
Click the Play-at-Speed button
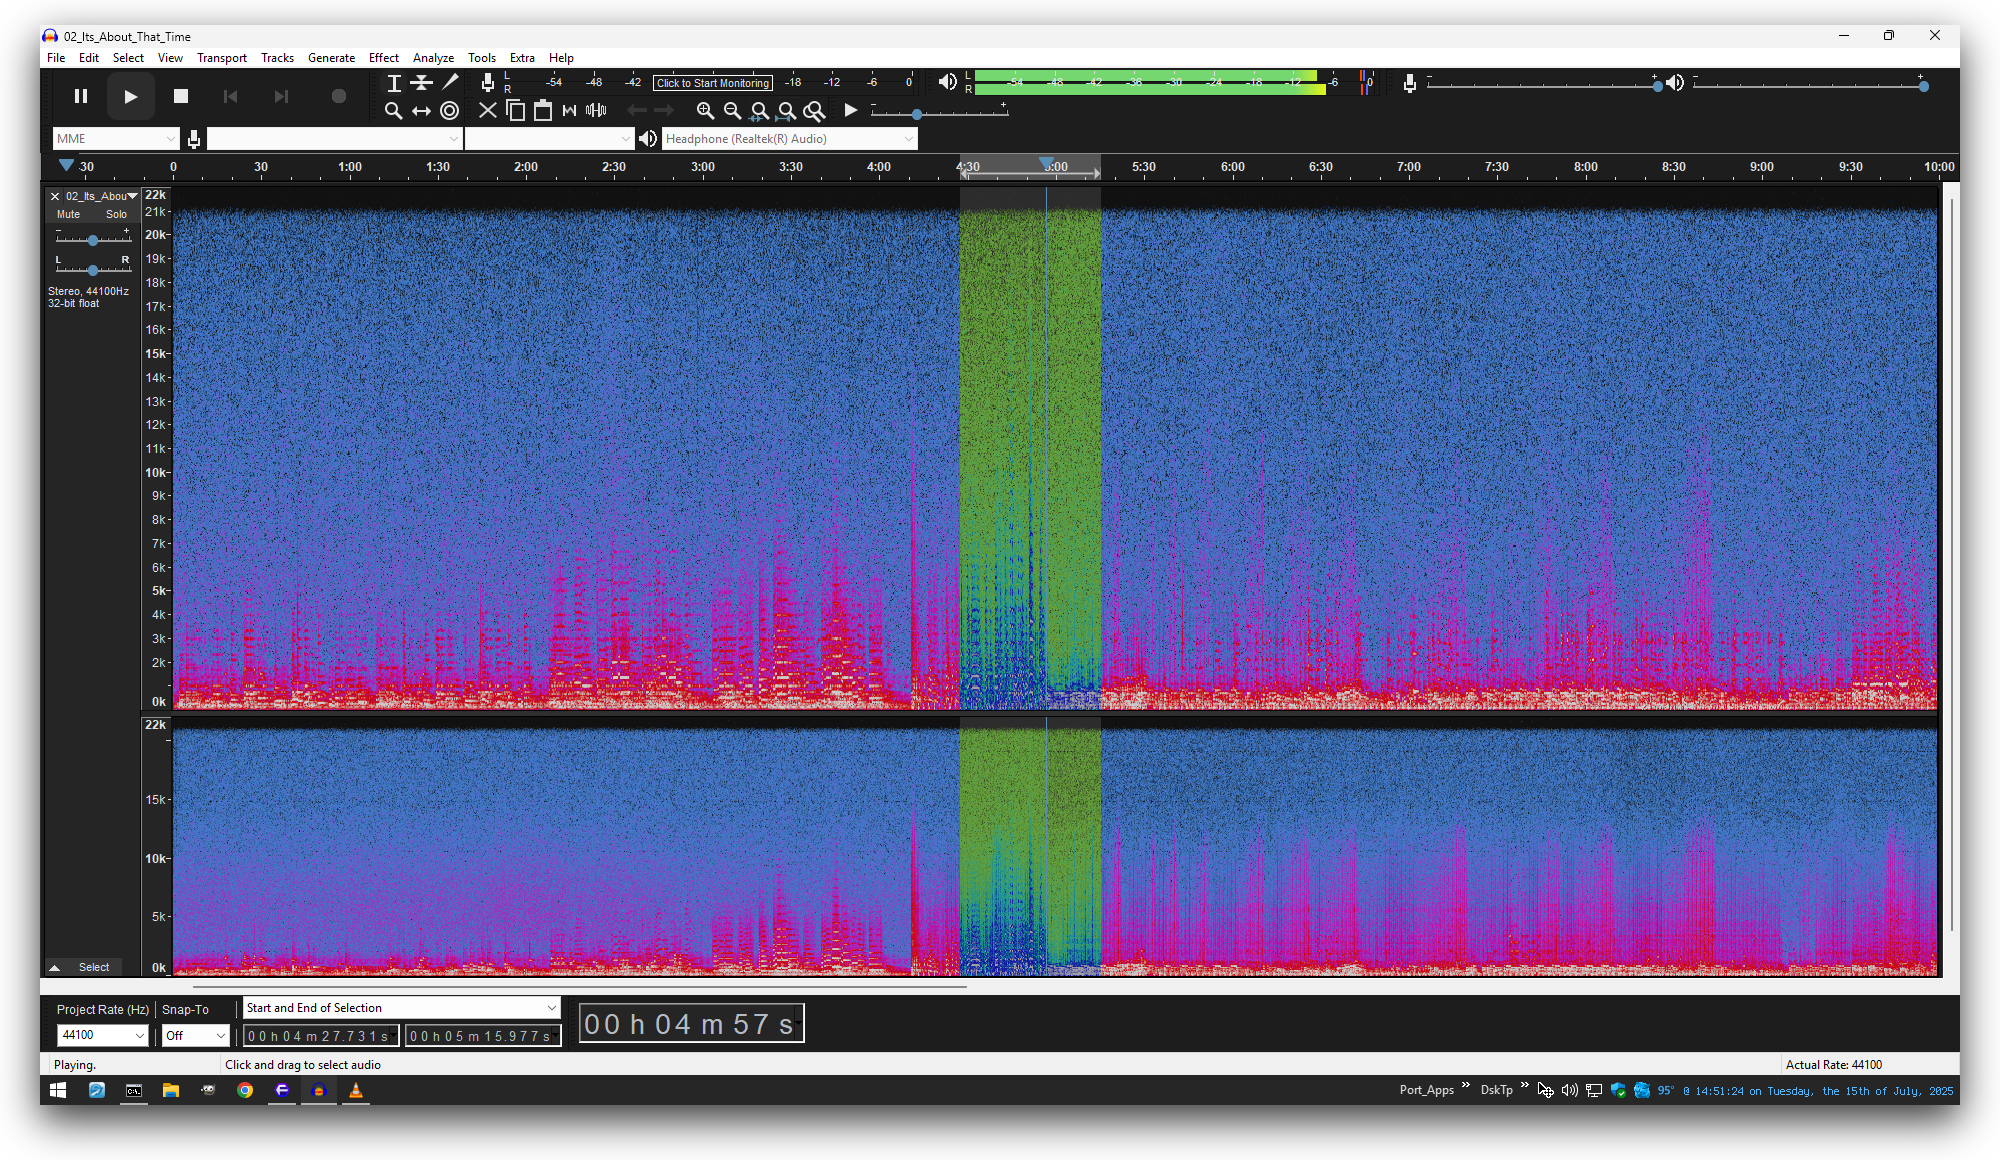pos(851,110)
